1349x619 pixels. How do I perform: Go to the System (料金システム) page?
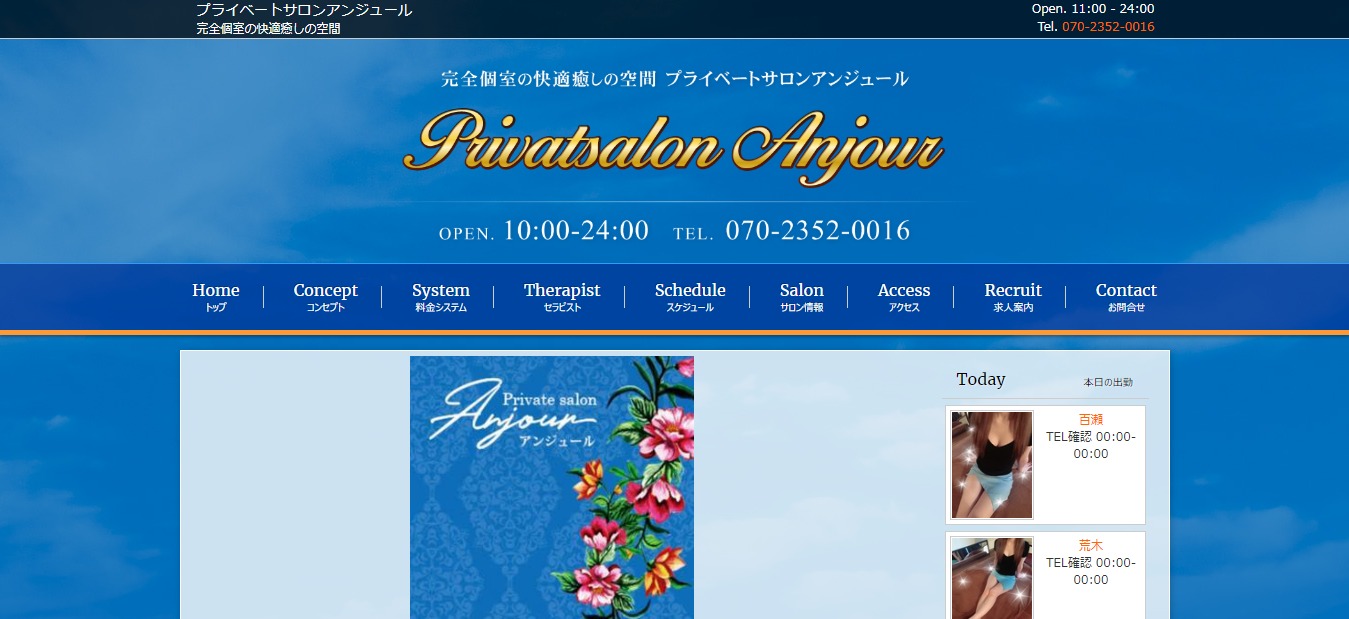click(x=440, y=296)
